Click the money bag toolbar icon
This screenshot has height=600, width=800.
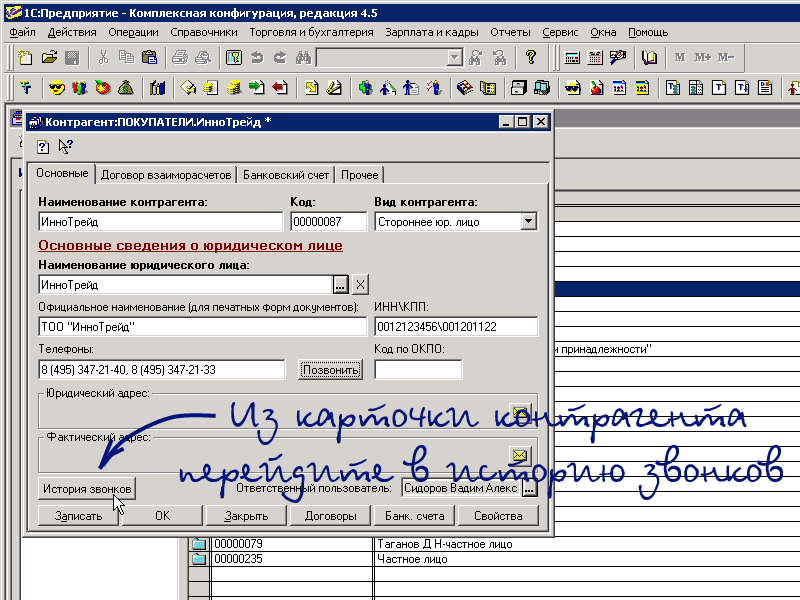(126, 88)
